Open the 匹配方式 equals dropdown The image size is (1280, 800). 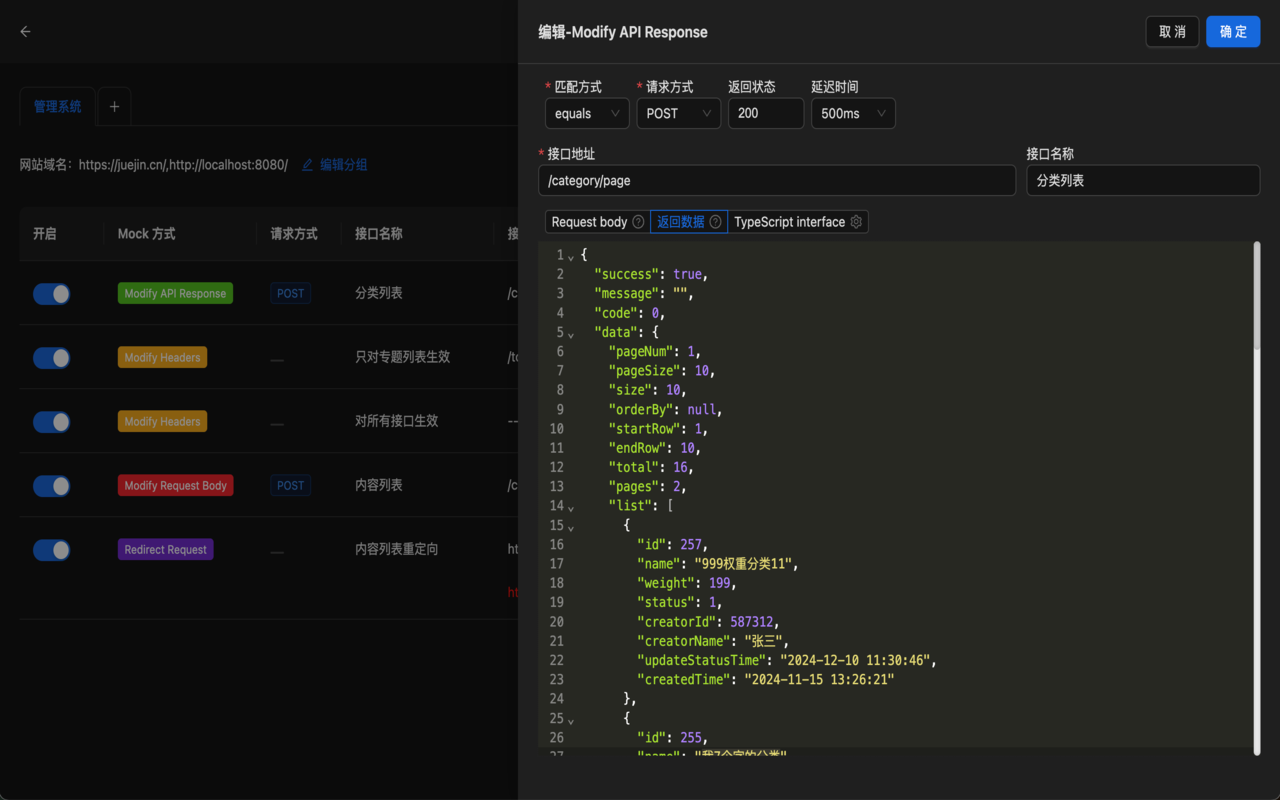pyautogui.click(x=587, y=113)
